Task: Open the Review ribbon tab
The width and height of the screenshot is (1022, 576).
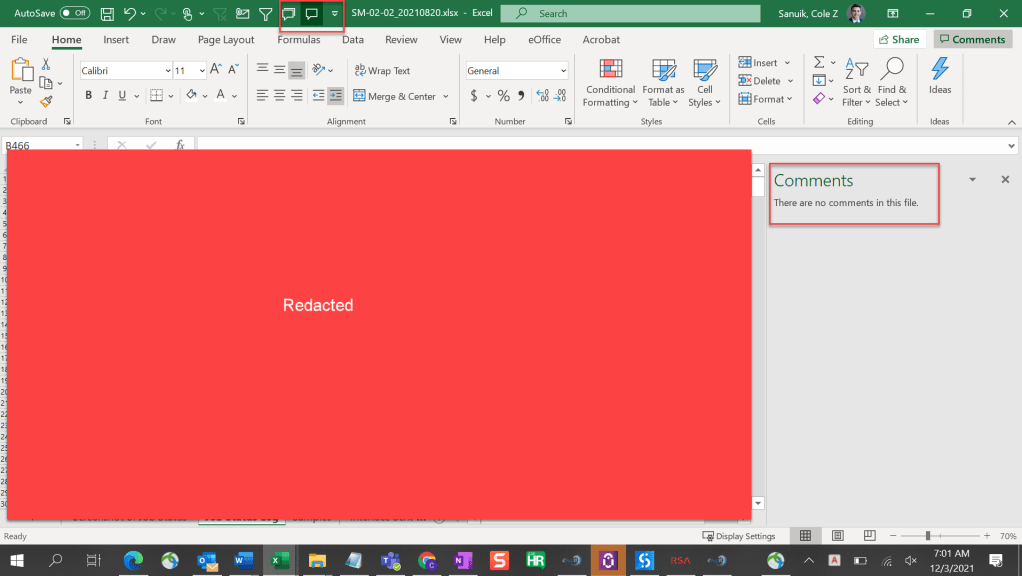Action: pyautogui.click(x=401, y=40)
